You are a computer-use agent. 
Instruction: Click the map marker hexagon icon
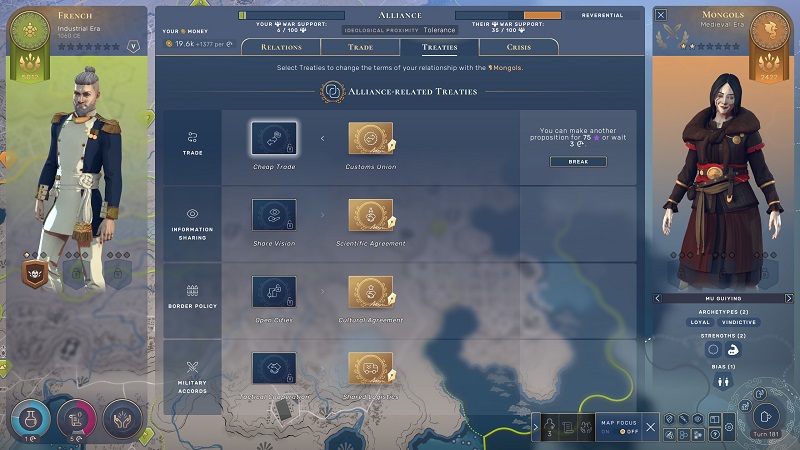tap(669, 419)
